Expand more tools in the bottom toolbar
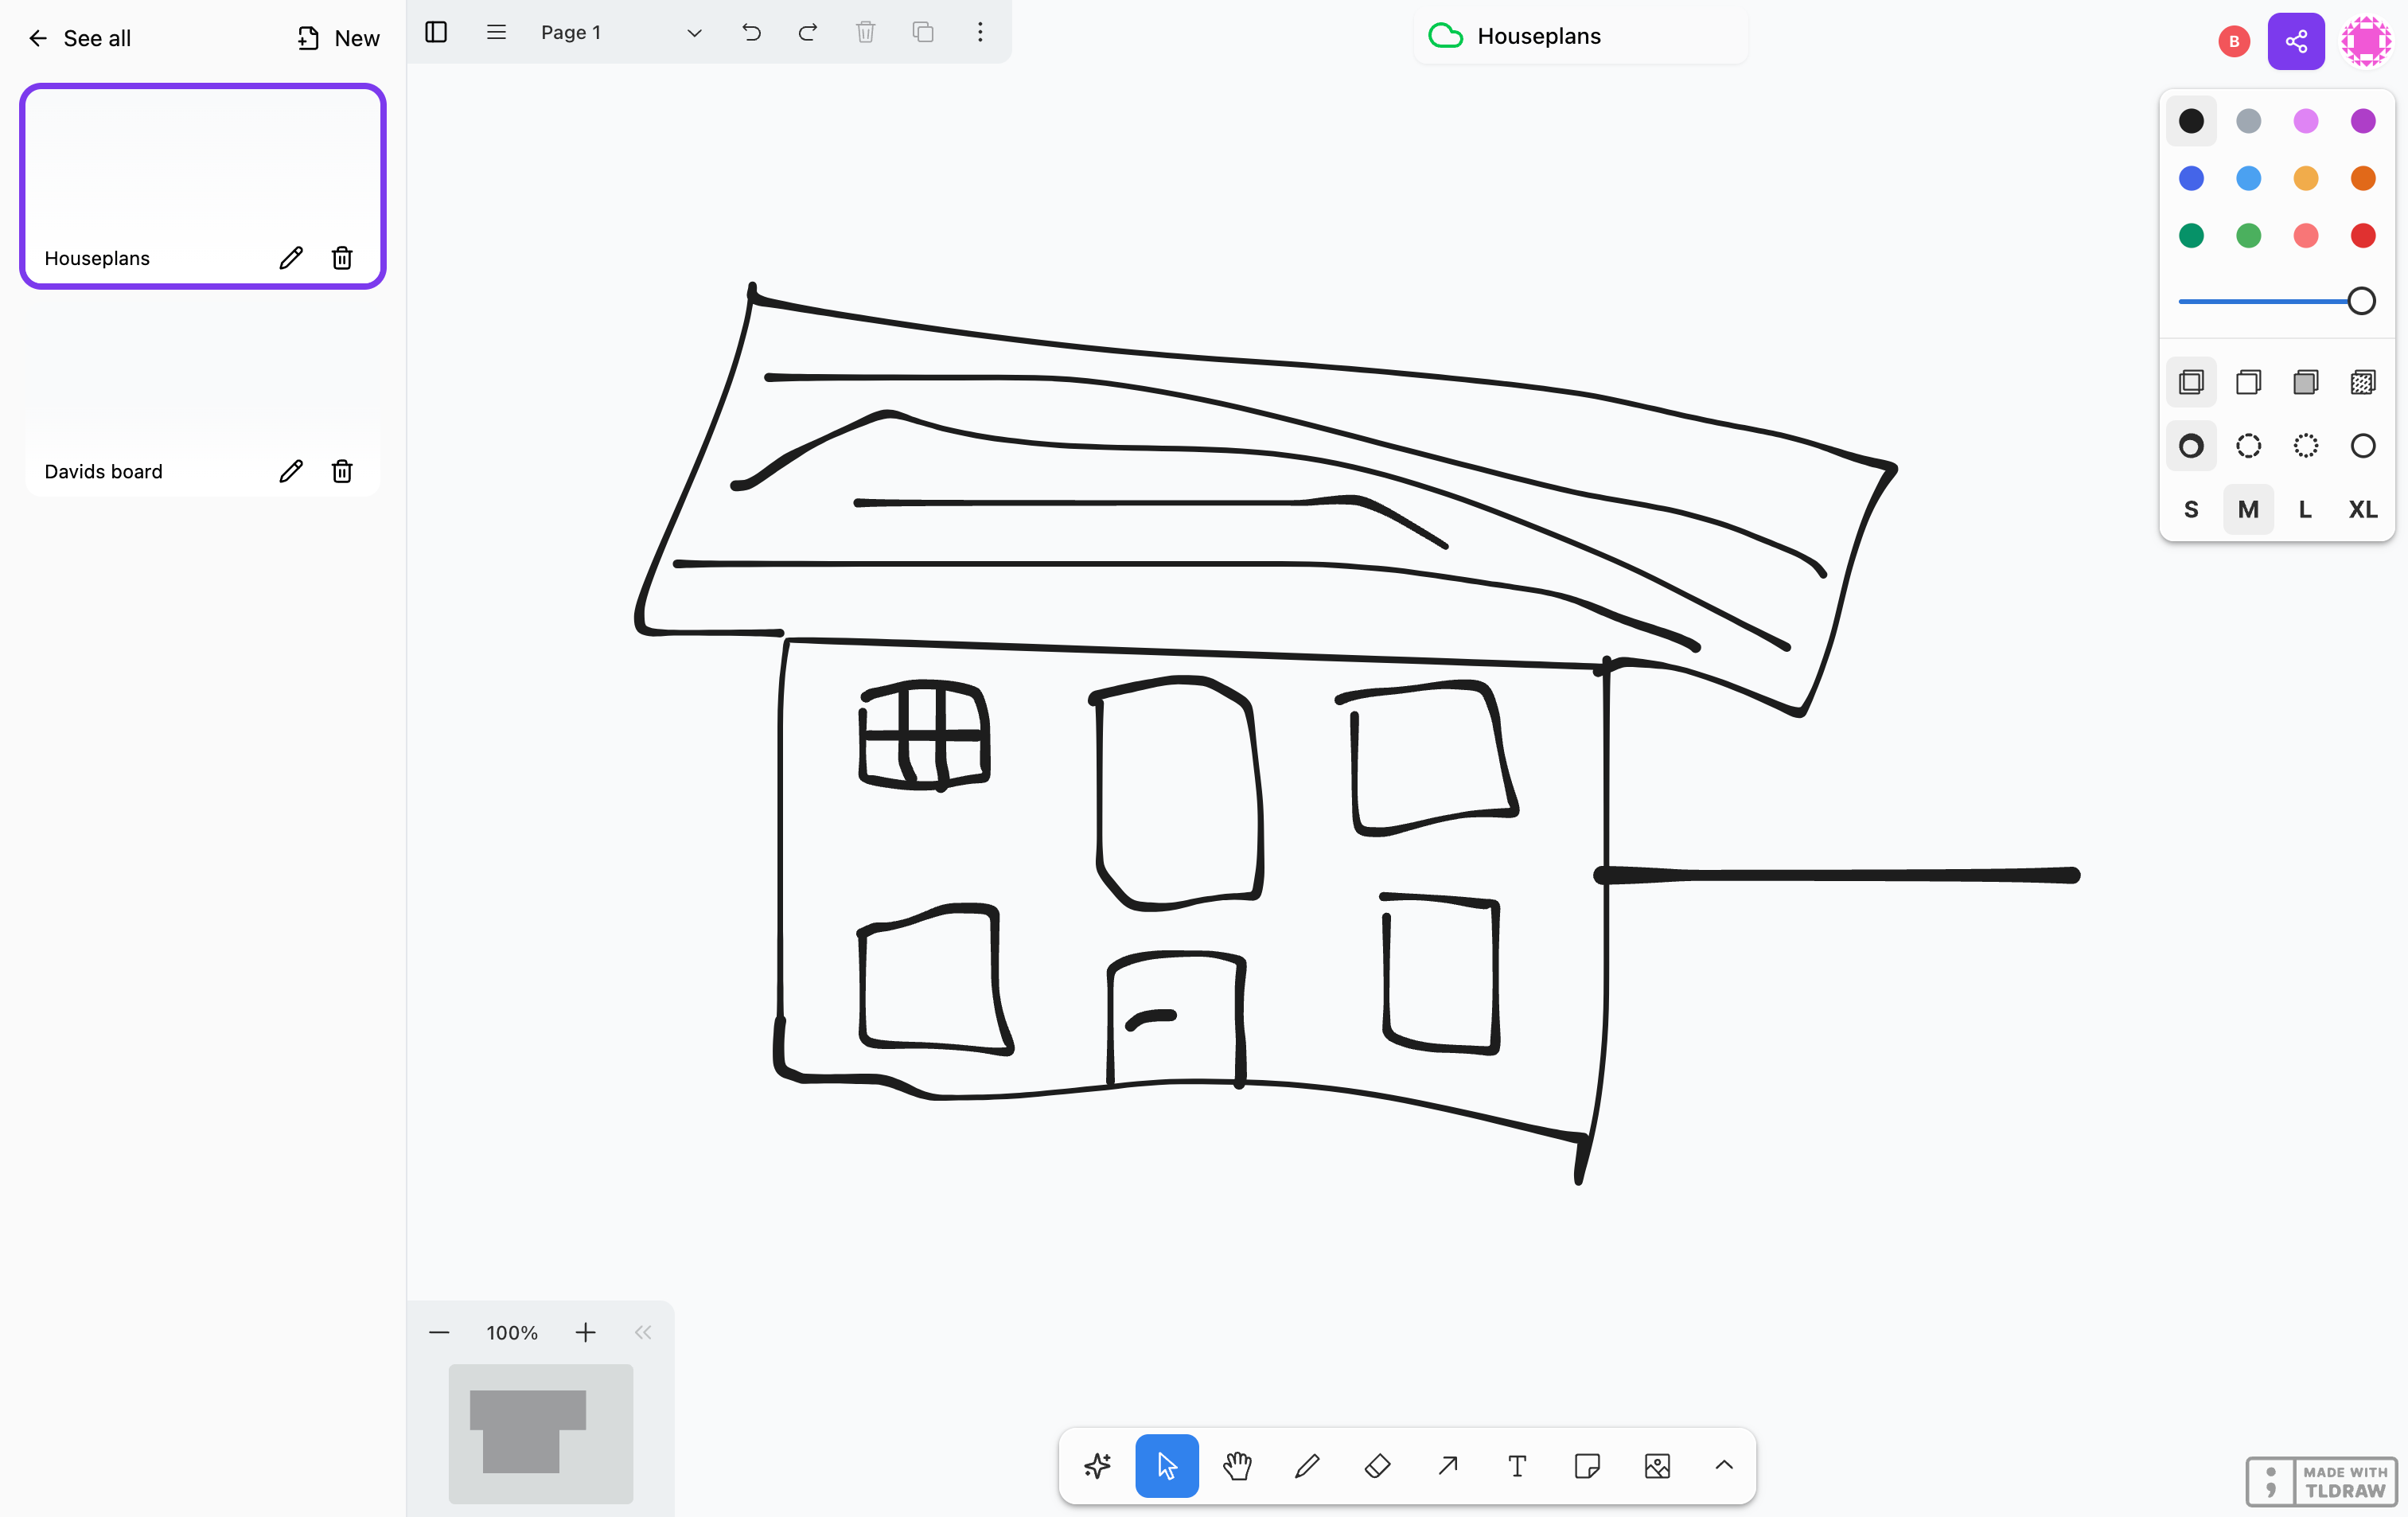This screenshot has width=2408, height=1517. coord(1724,1466)
